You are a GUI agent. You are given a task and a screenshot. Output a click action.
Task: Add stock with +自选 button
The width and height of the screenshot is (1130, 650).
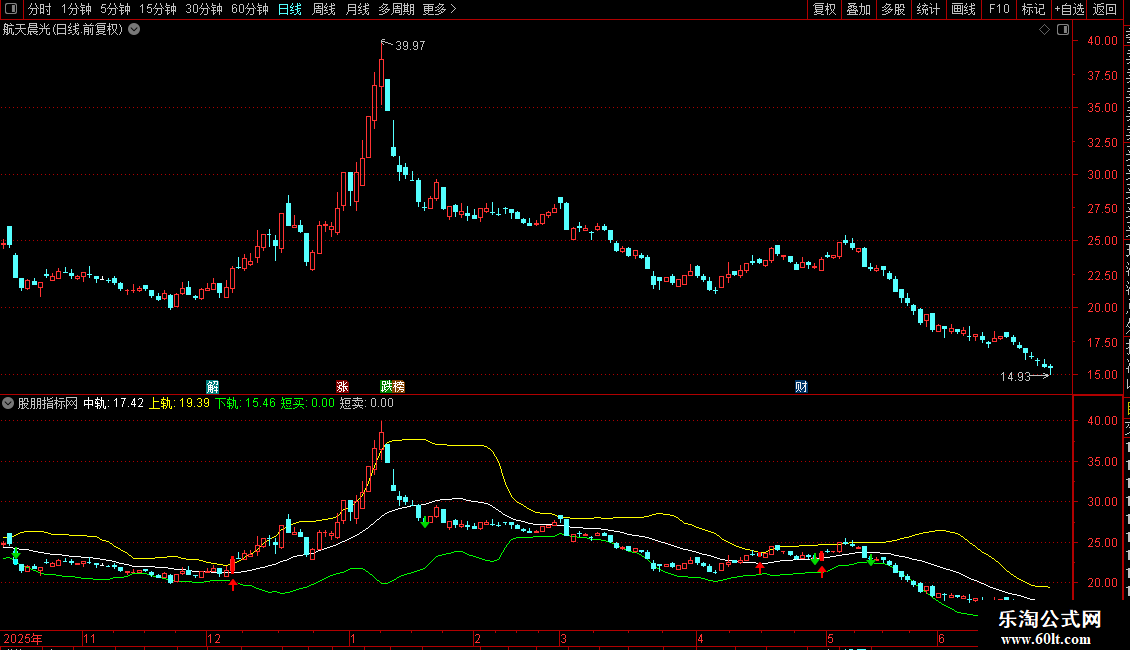1069,9
